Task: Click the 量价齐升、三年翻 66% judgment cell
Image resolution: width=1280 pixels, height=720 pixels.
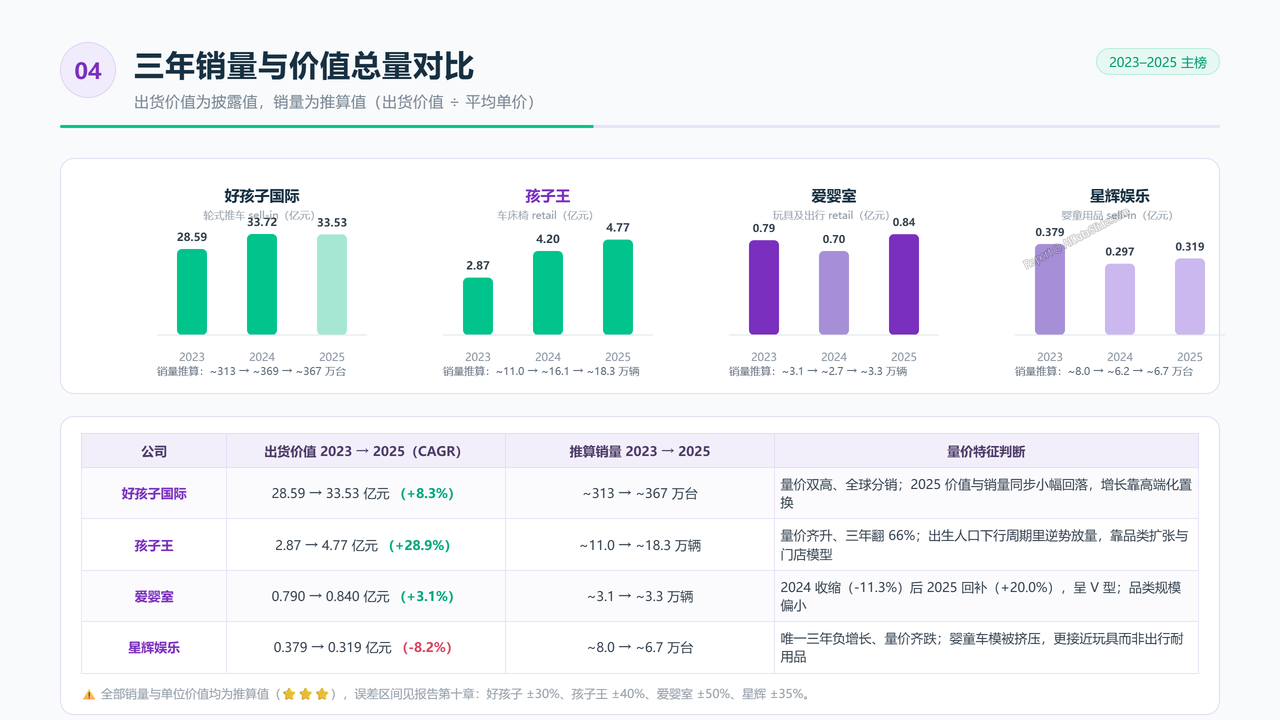Action: 986,545
